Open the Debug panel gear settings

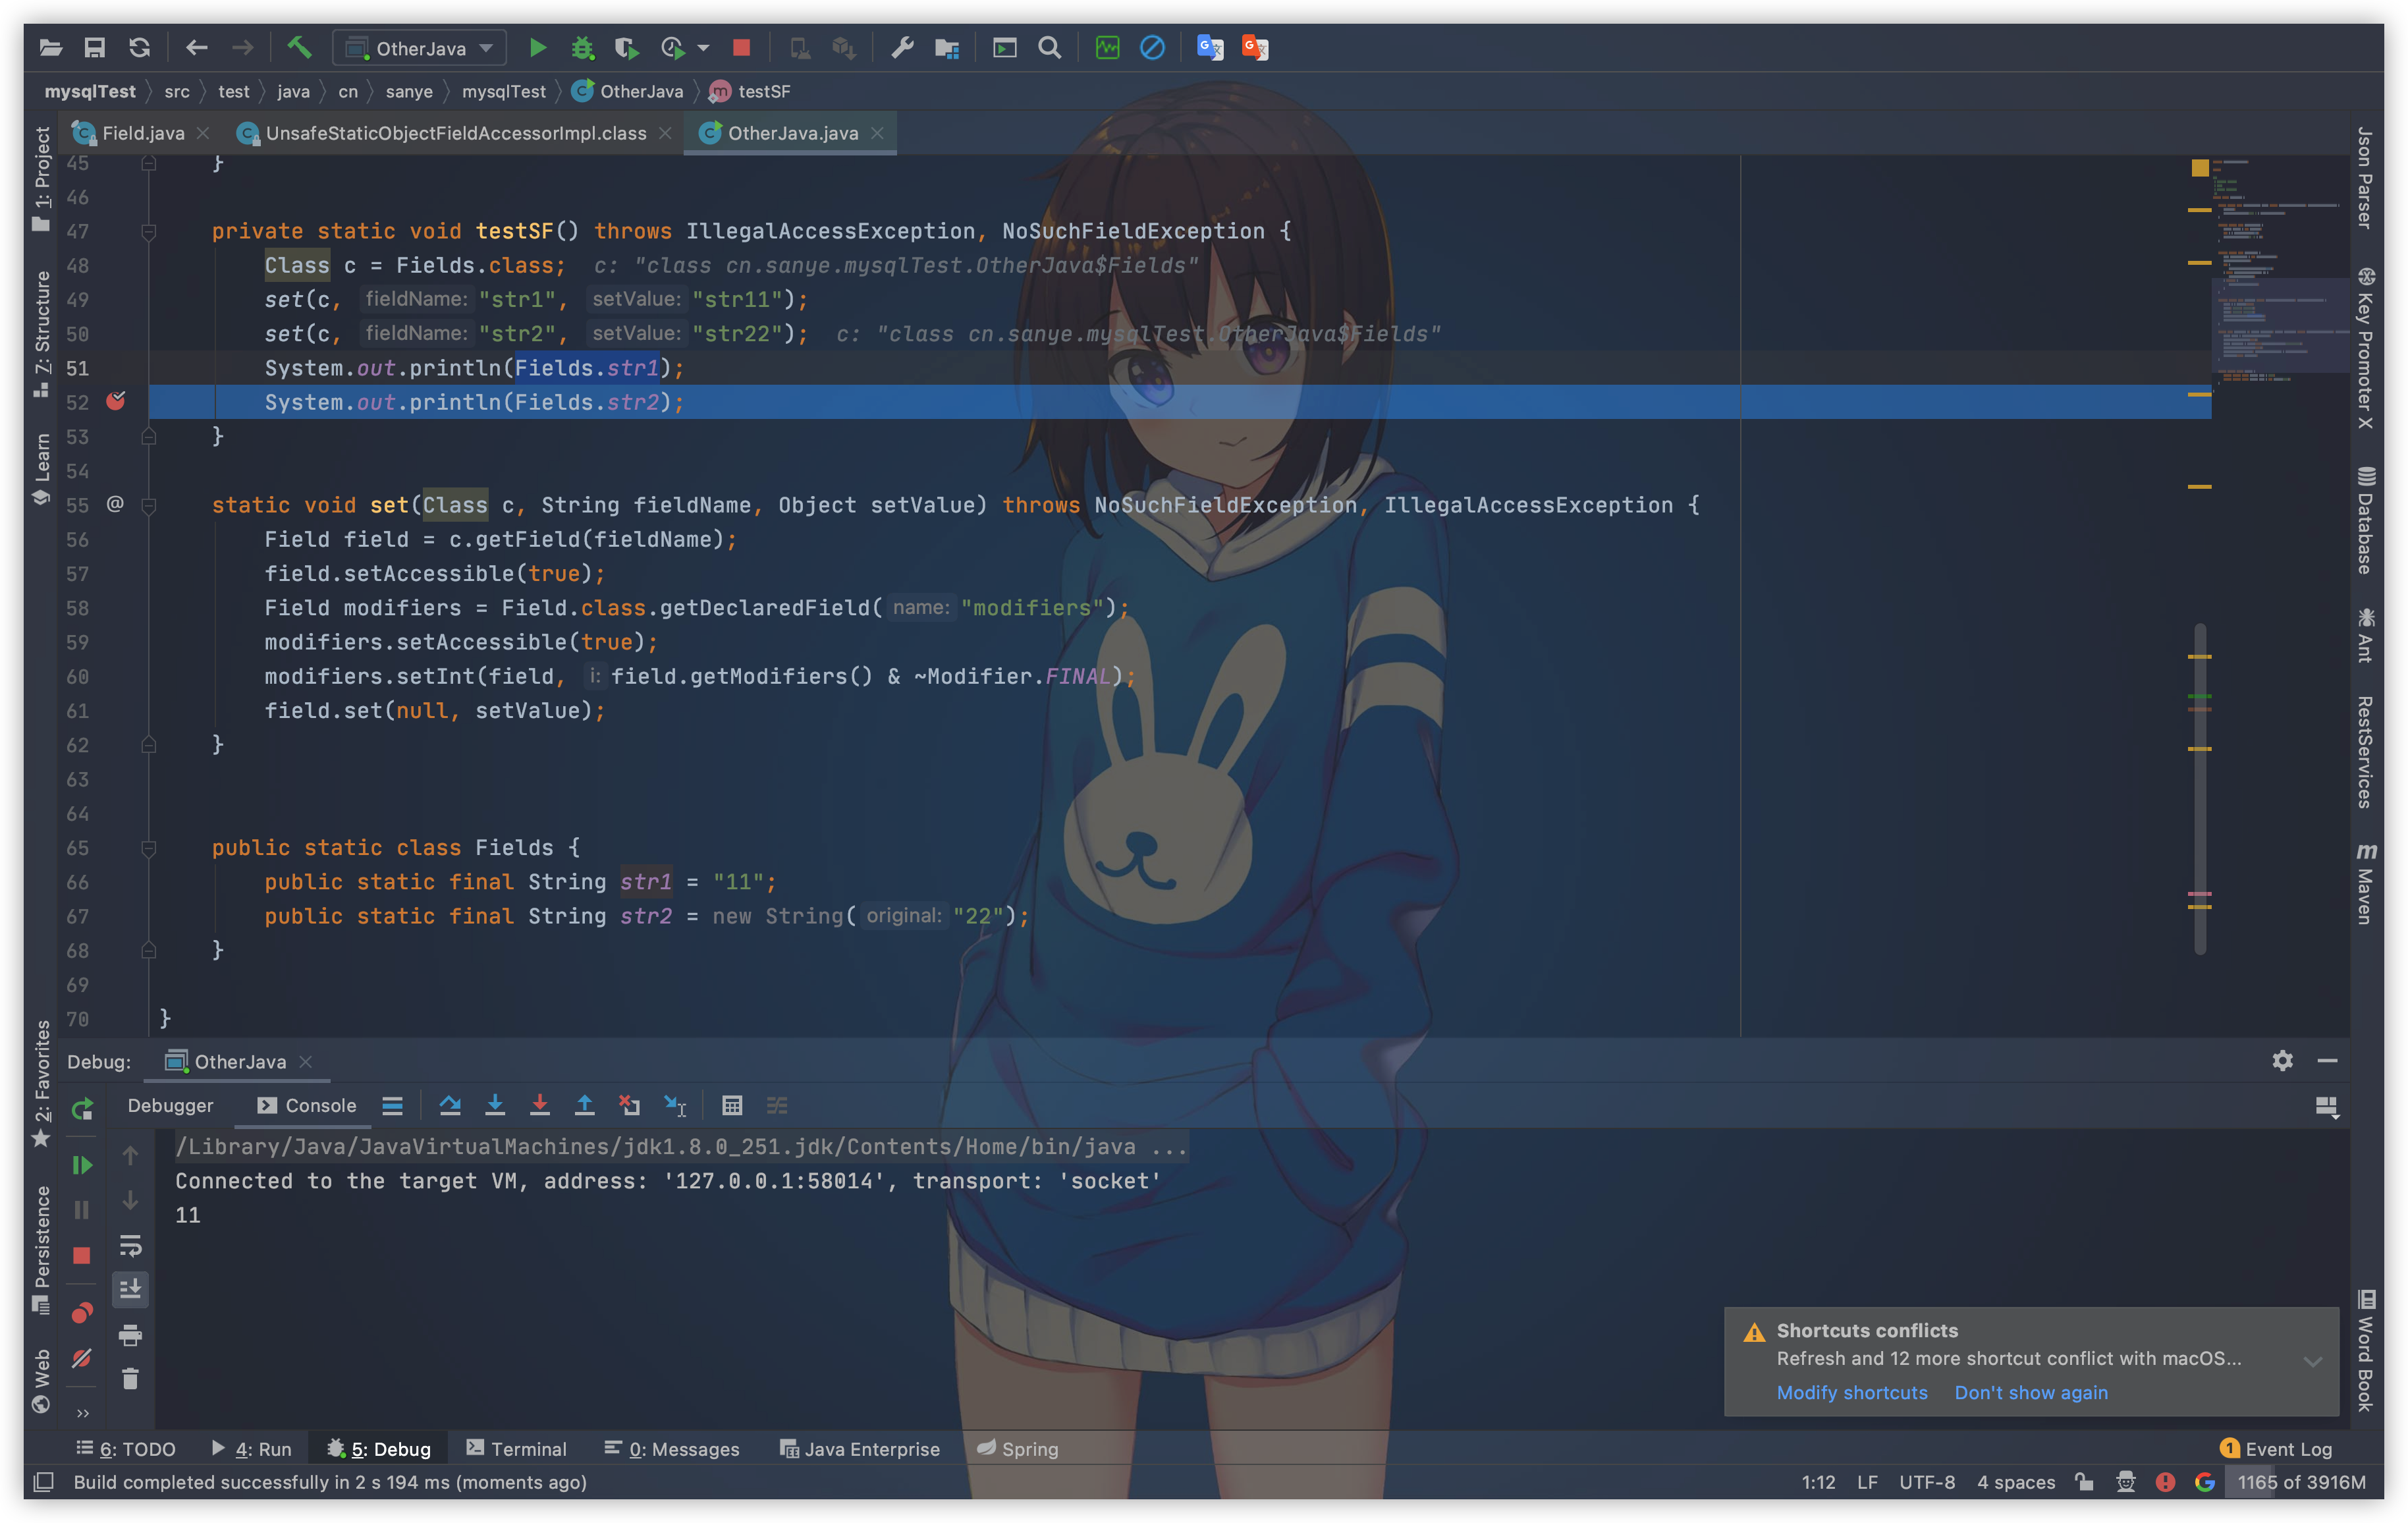point(2282,1061)
